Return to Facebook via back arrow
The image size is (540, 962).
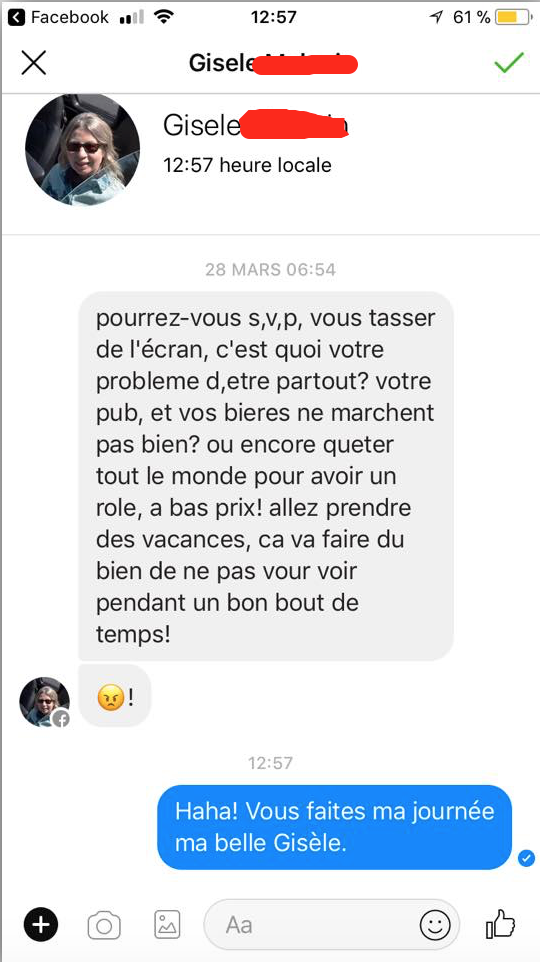[x=17, y=17]
